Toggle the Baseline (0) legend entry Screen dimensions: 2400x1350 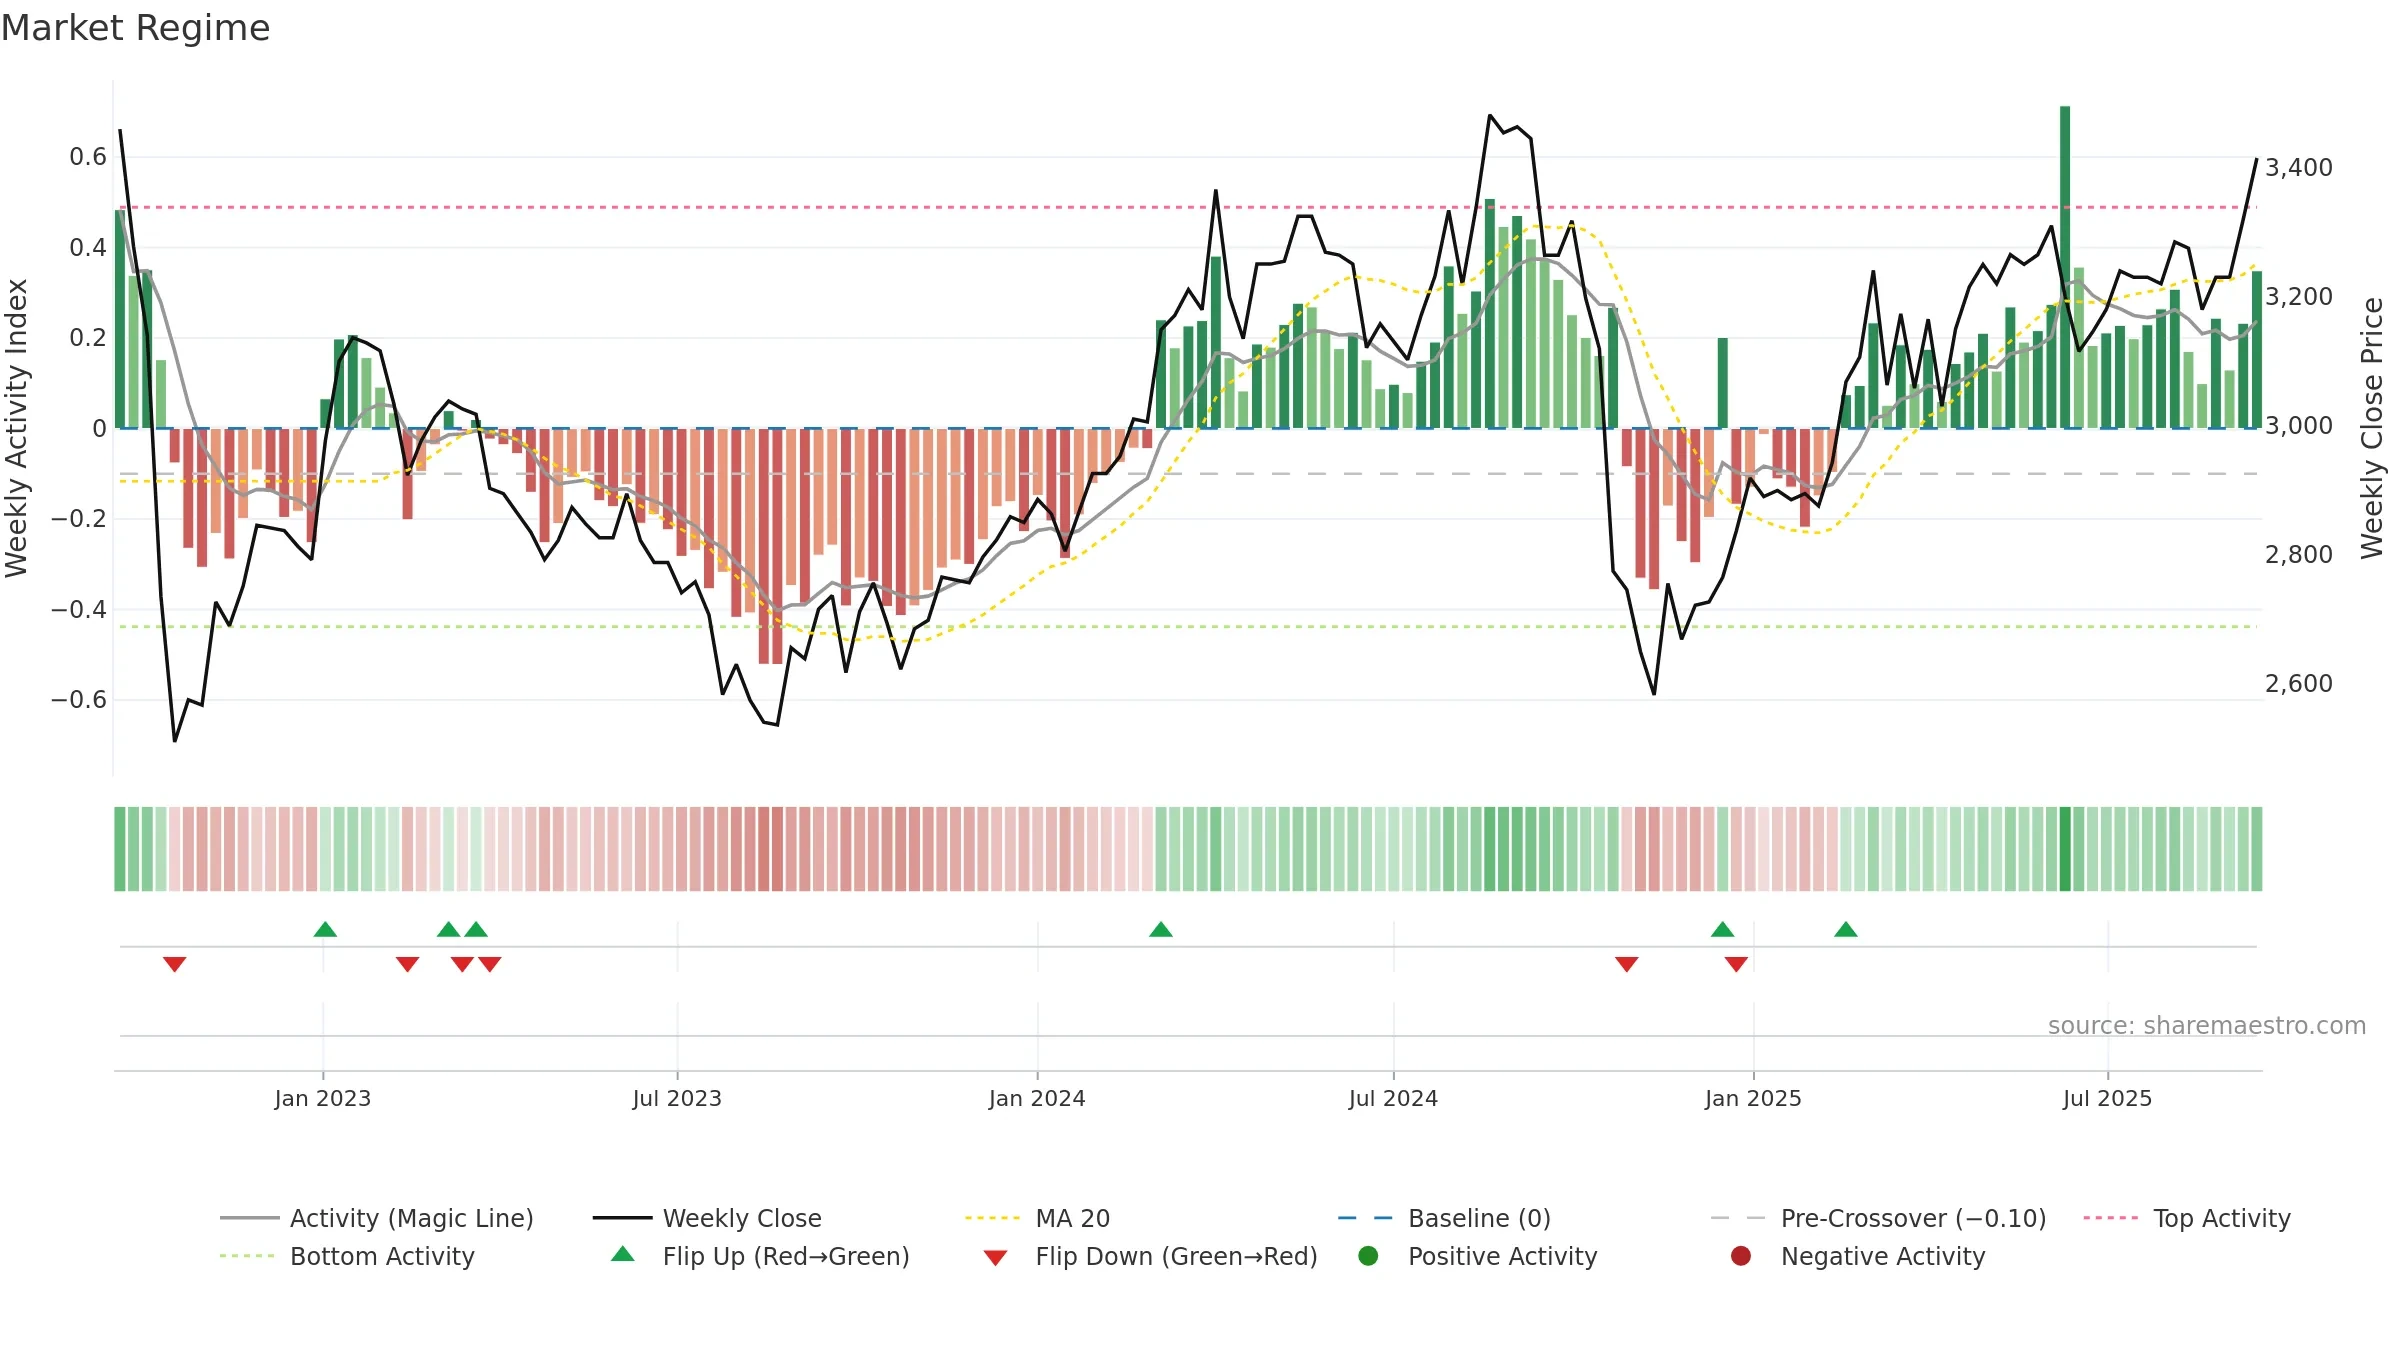tap(1444, 1218)
